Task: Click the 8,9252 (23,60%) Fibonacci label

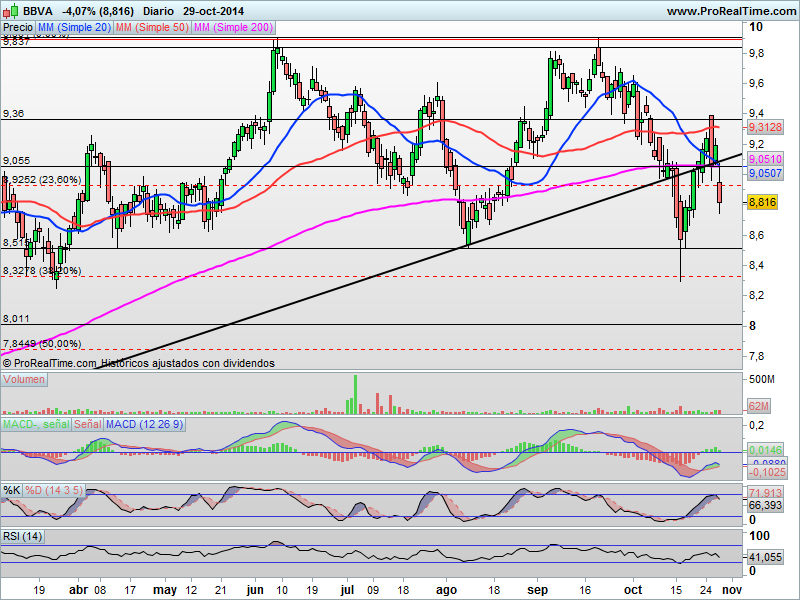Action: (x=41, y=180)
